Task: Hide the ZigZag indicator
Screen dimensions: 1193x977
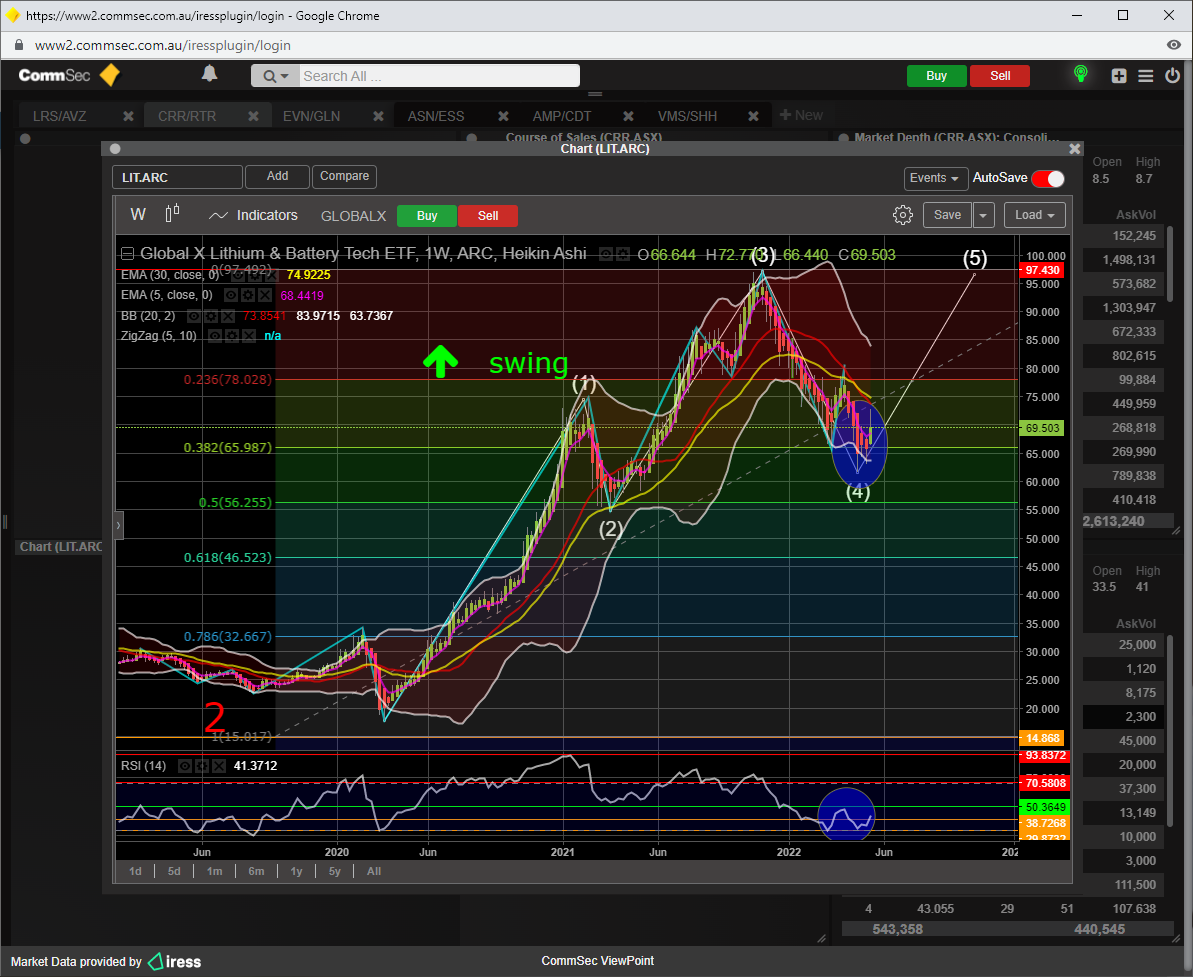Action: pyautogui.click(x=215, y=336)
